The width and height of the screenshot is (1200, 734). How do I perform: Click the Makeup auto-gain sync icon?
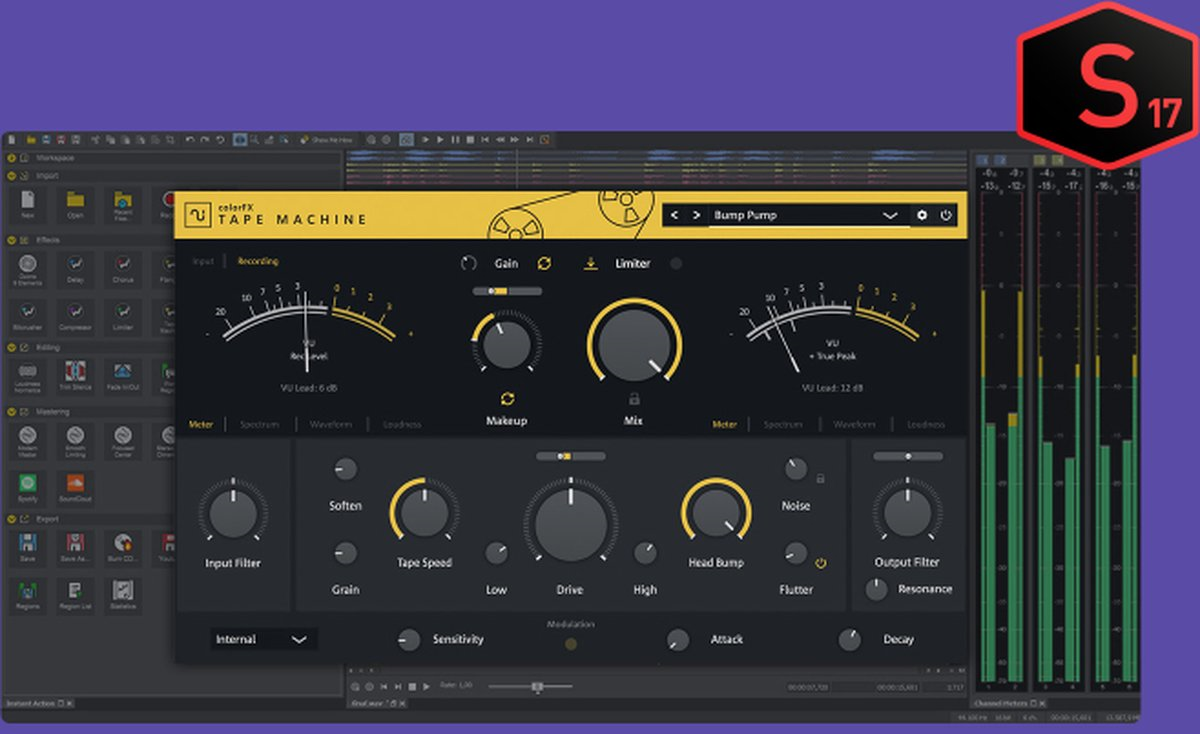coord(507,398)
